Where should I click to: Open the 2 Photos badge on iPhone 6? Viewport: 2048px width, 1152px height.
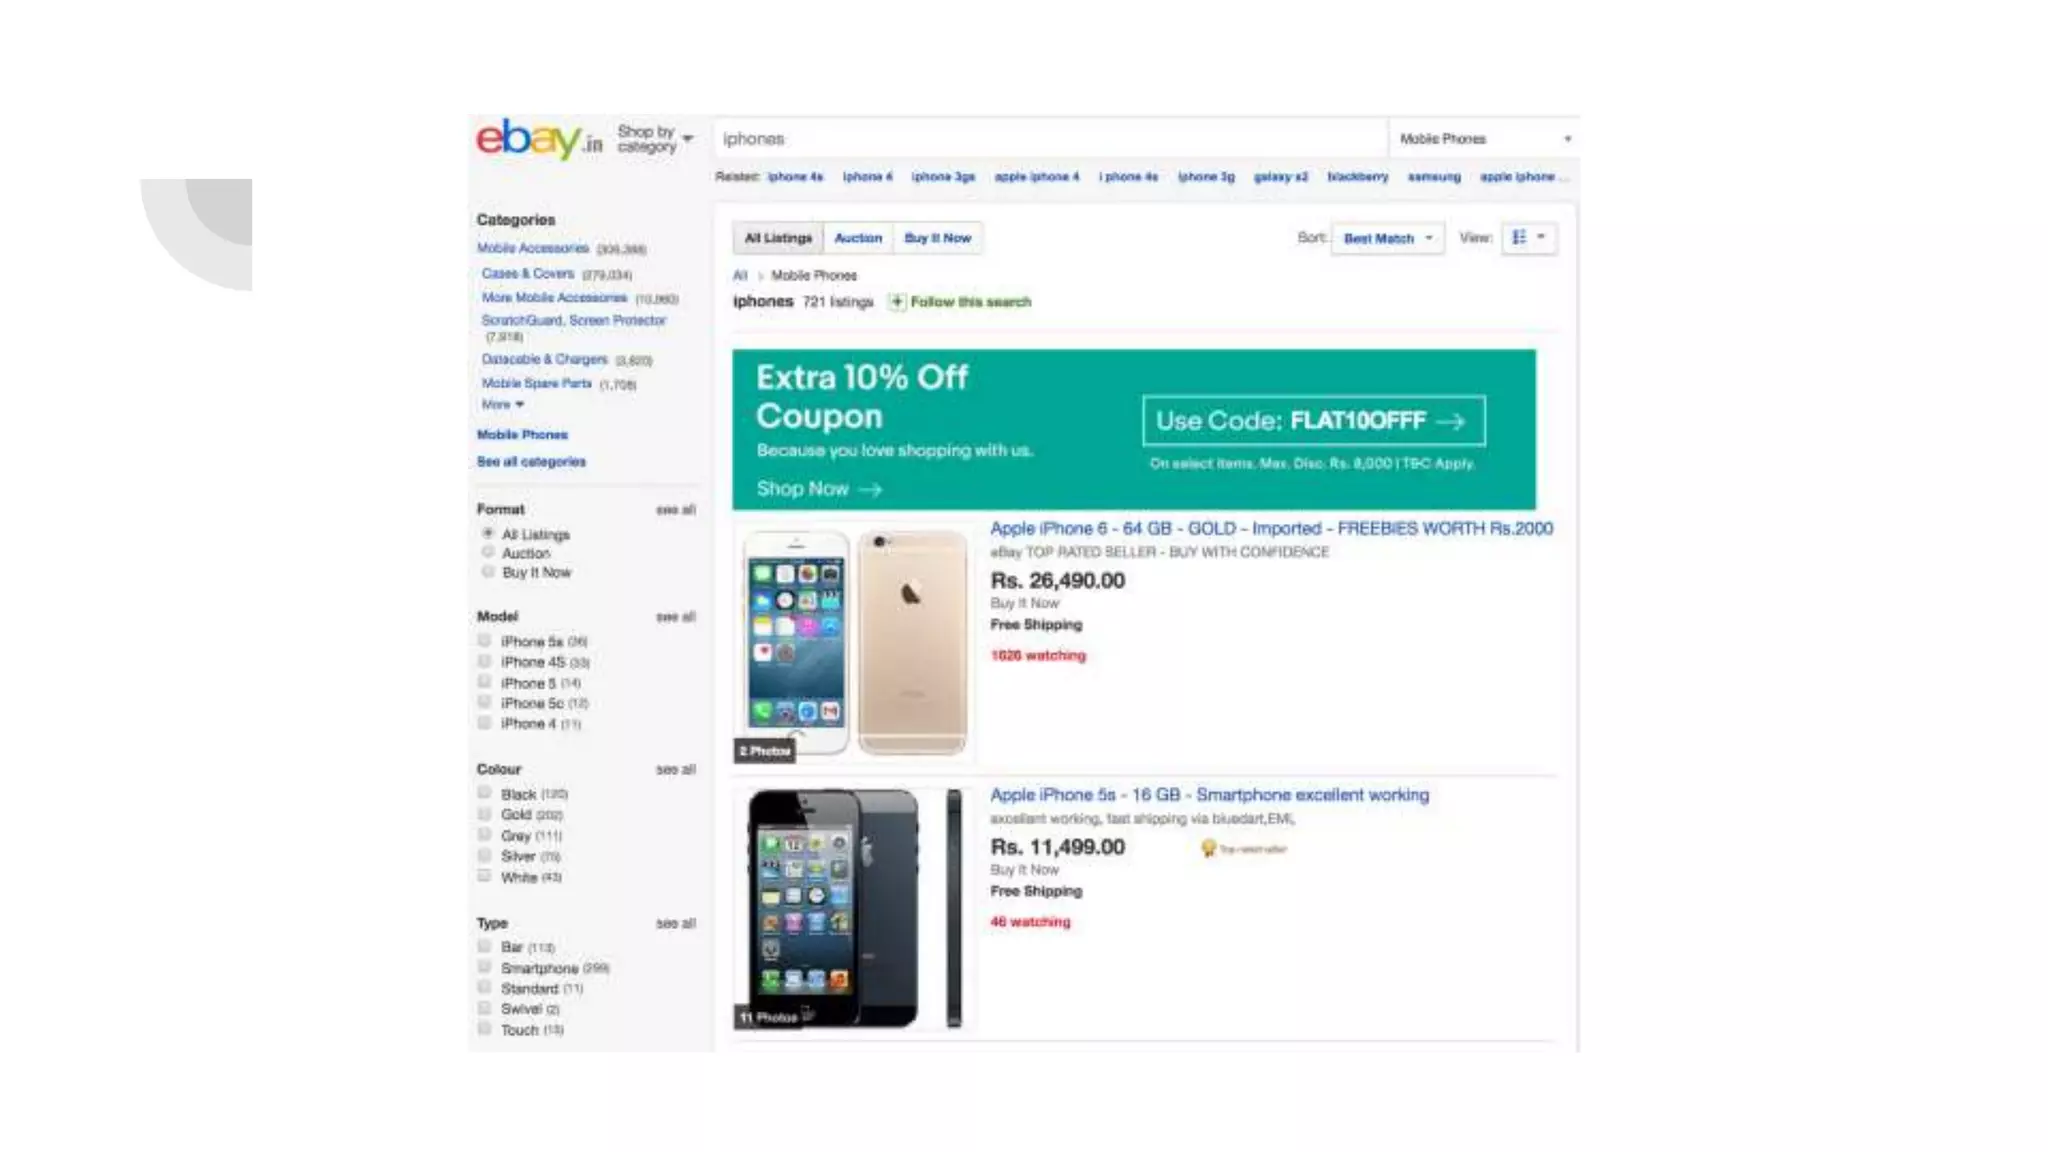tap(765, 750)
